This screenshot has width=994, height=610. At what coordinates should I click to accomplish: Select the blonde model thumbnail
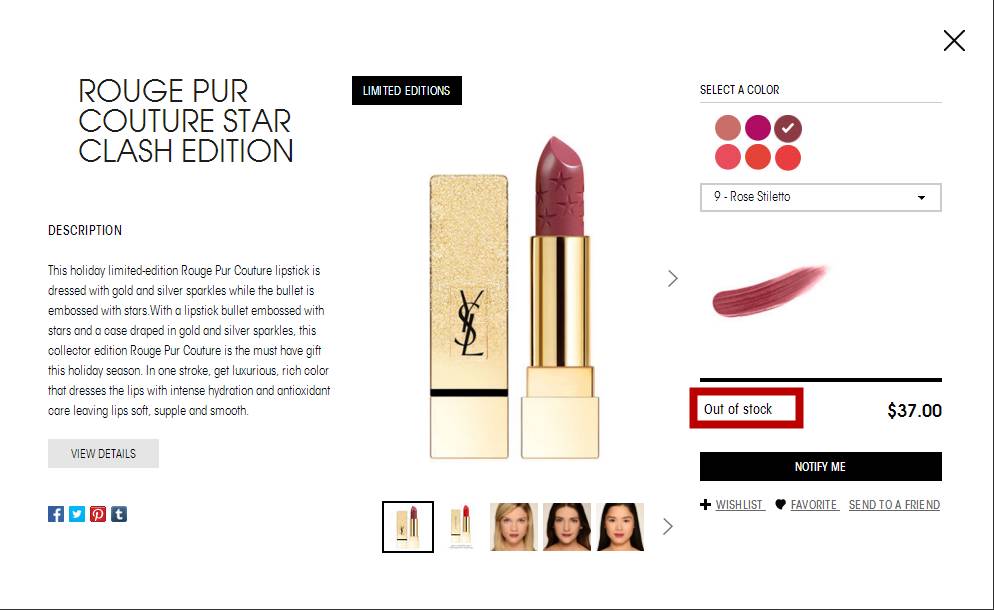pos(513,527)
